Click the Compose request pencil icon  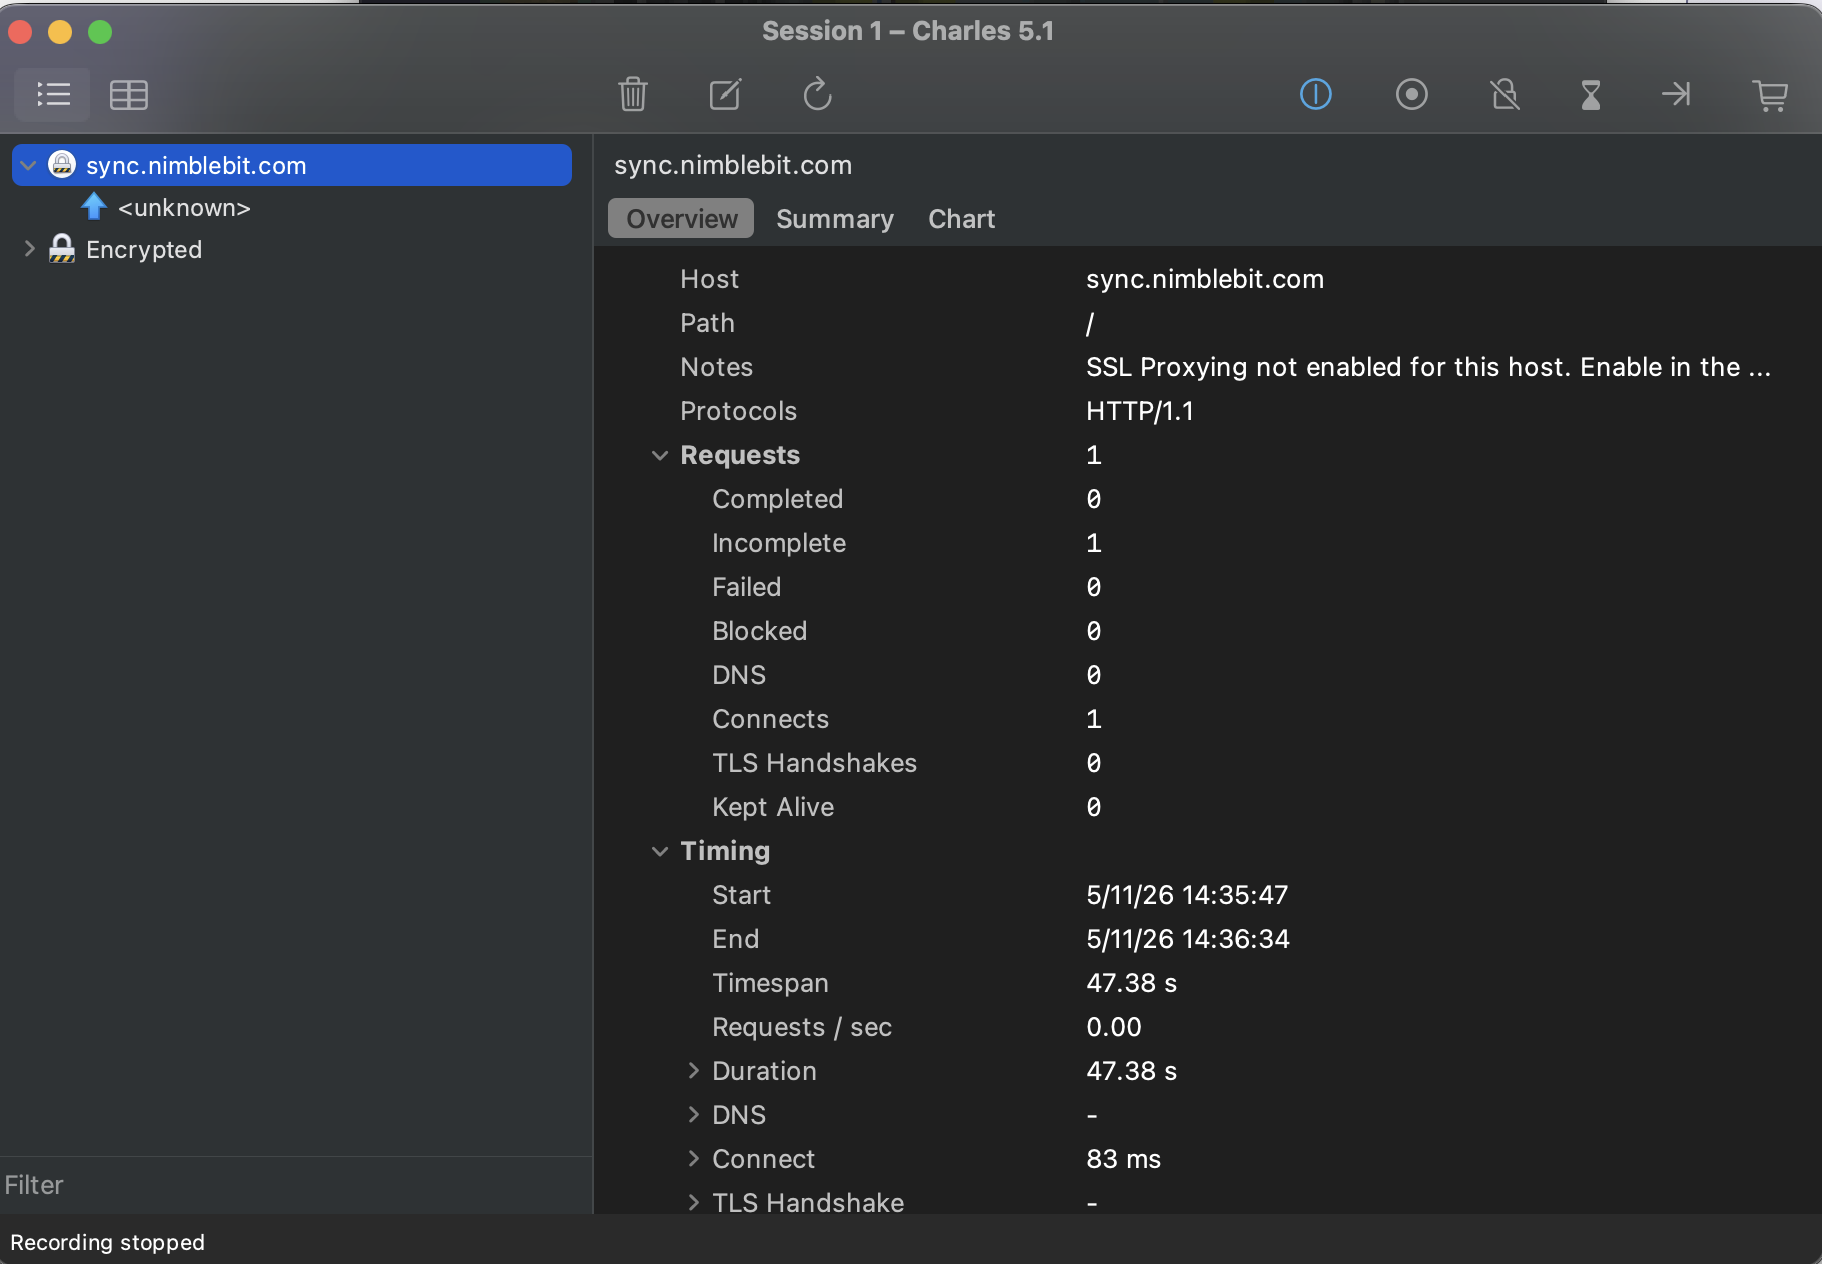725,95
